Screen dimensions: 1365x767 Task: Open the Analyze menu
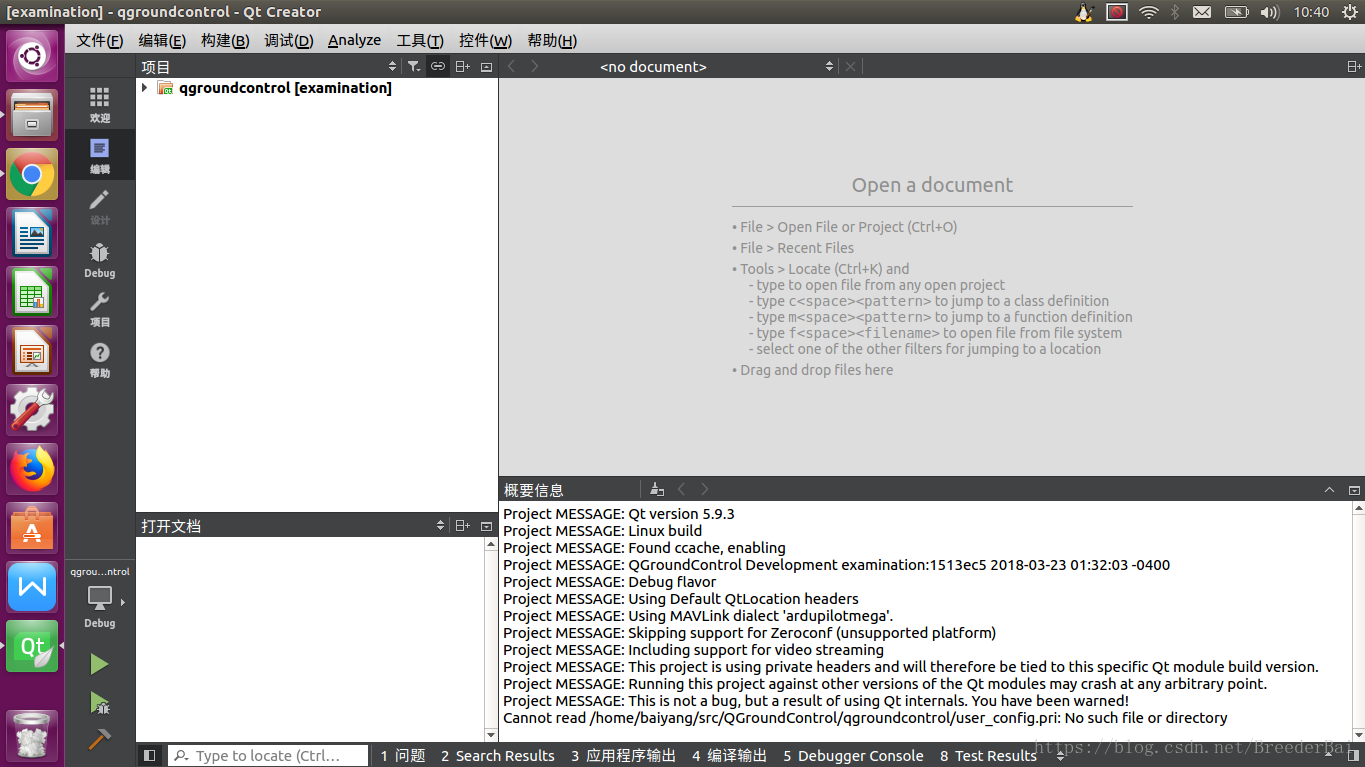[x=354, y=40]
